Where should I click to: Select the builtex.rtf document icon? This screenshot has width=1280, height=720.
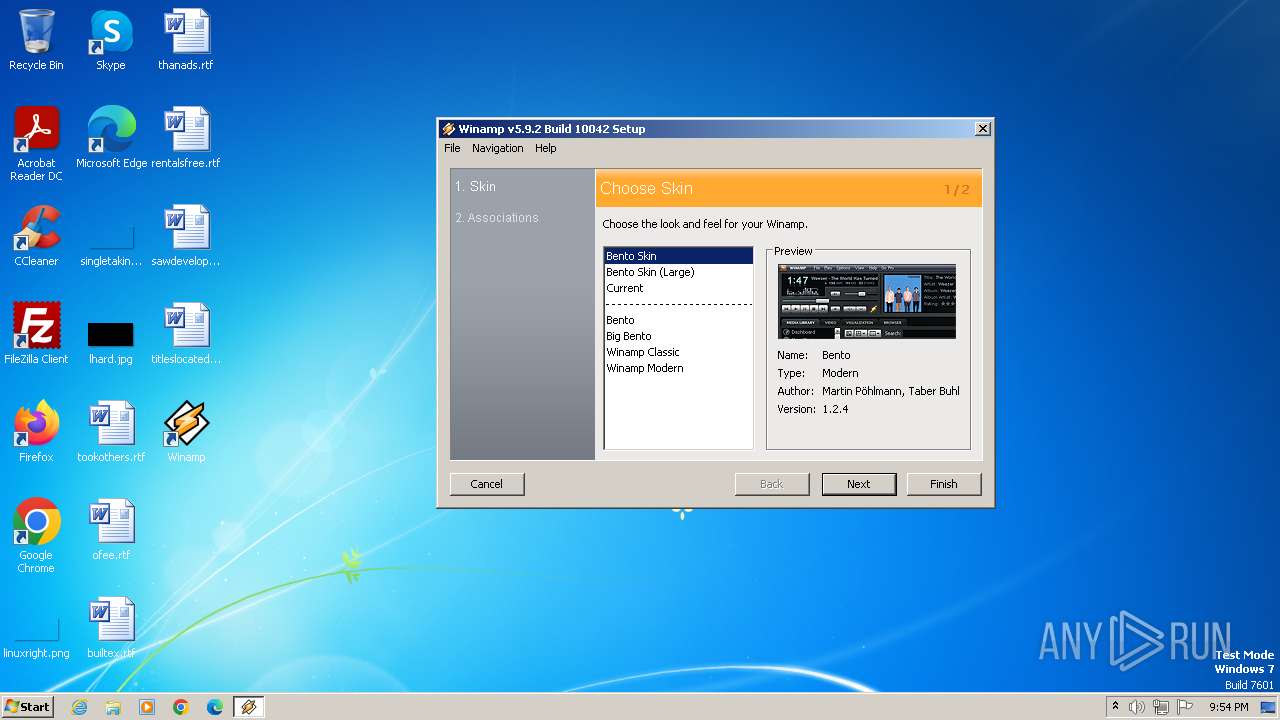110,628
